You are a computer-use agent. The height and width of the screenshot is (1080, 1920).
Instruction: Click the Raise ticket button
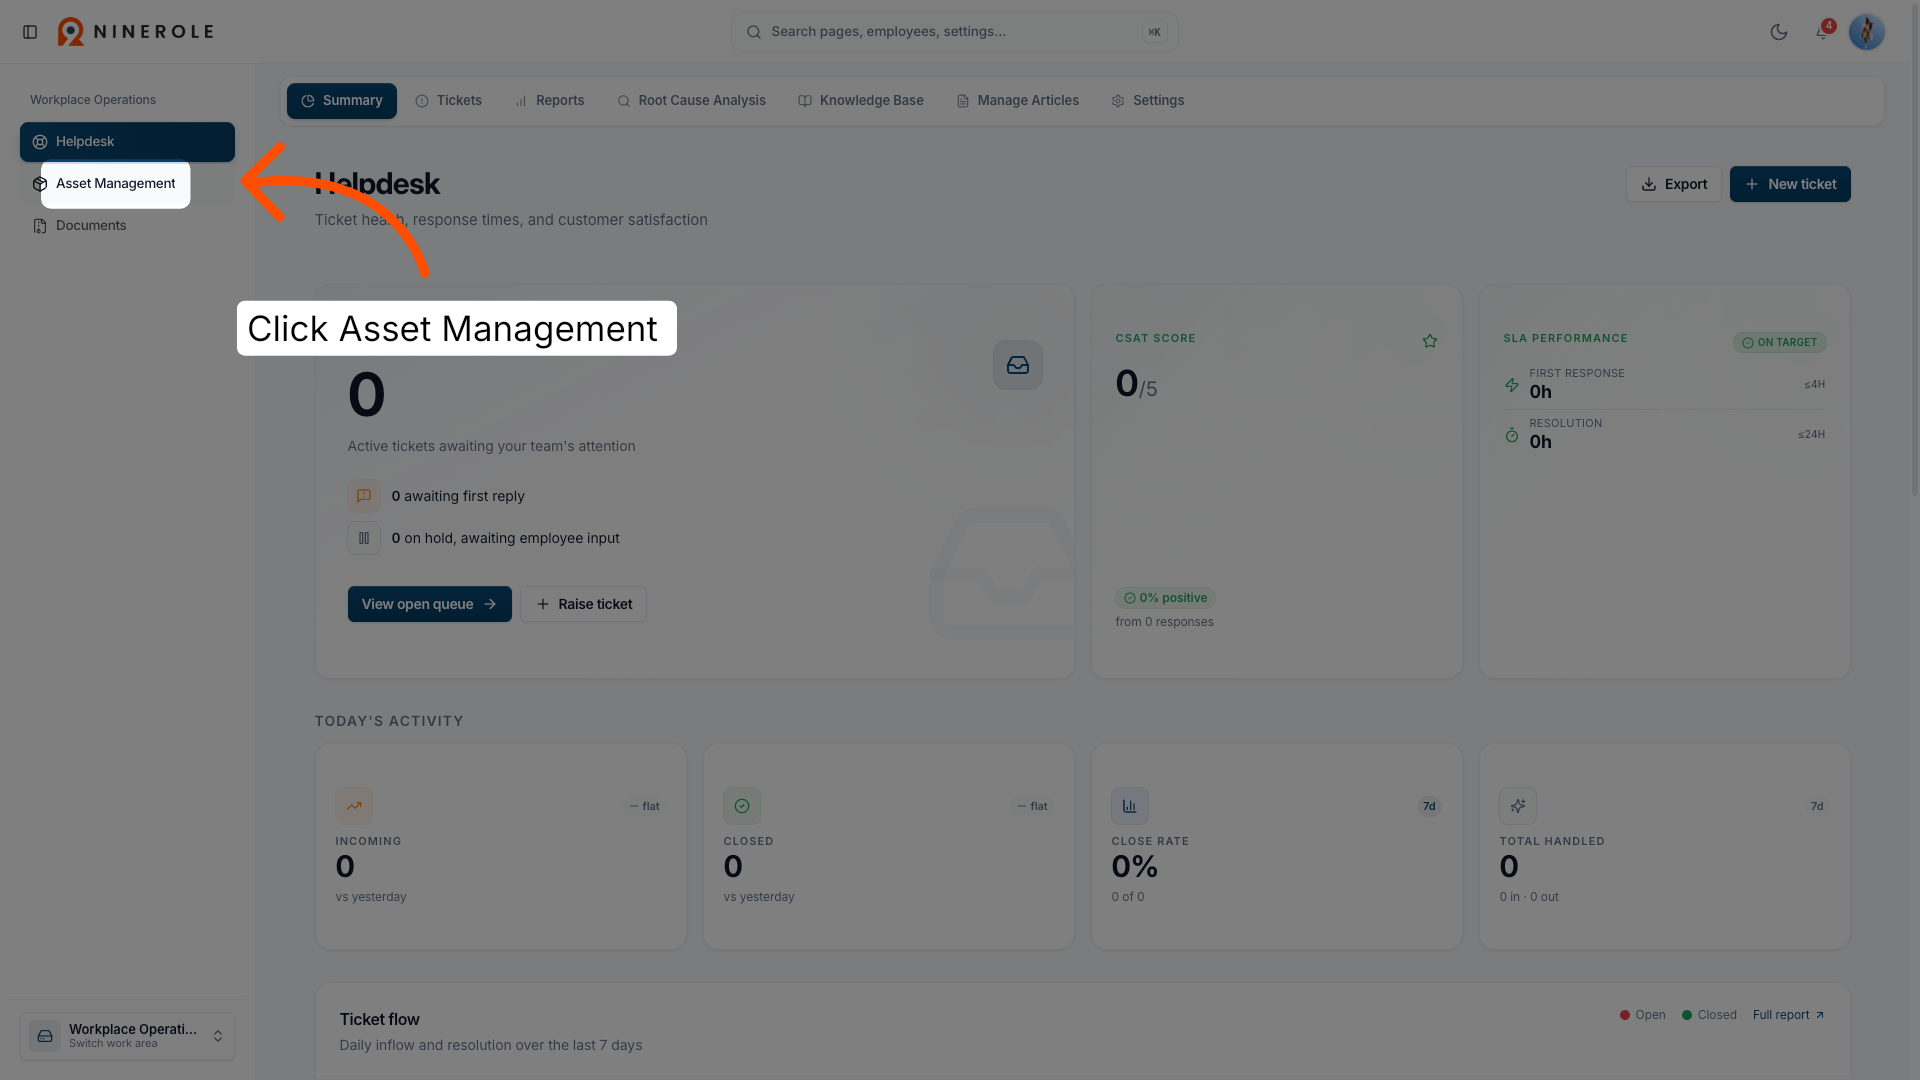584,604
